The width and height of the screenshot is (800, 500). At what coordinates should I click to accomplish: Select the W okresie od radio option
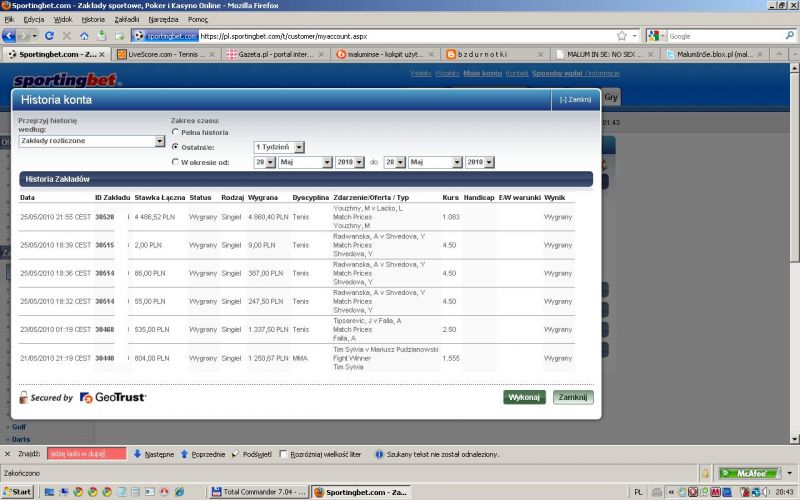(175, 161)
